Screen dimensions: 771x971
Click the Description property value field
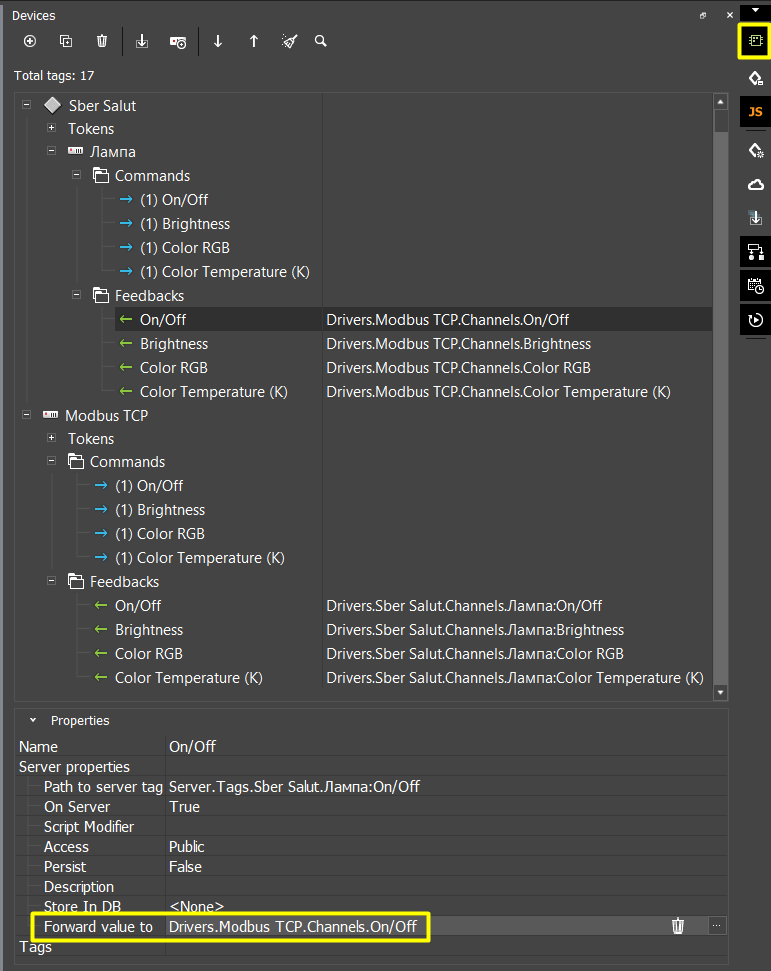point(440,887)
